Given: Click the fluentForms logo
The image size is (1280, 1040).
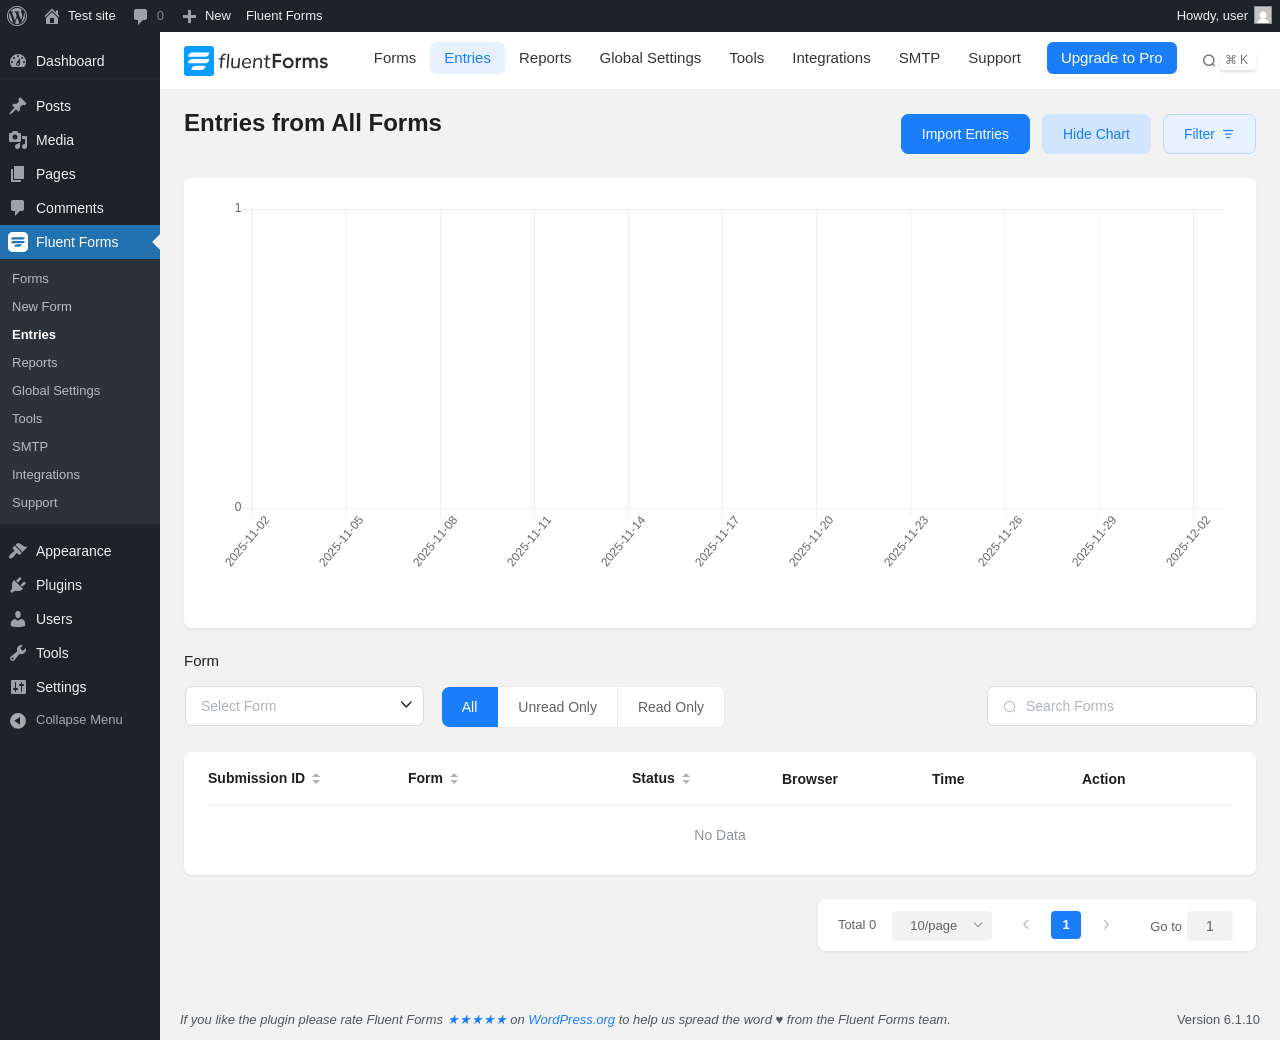Looking at the screenshot, I should (256, 61).
